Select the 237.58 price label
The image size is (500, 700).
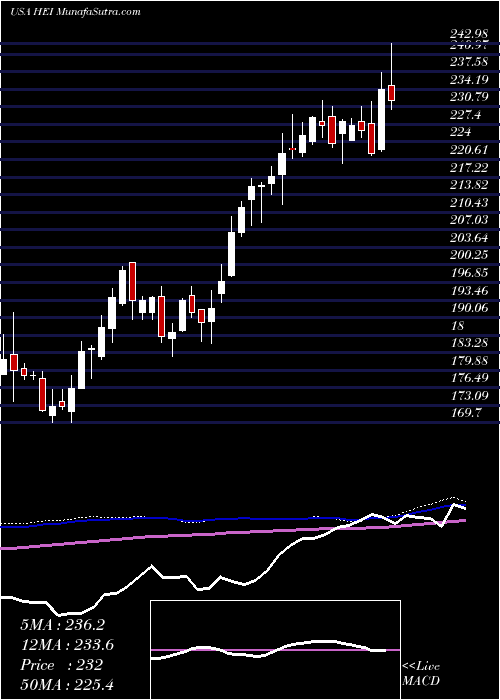[470, 63]
